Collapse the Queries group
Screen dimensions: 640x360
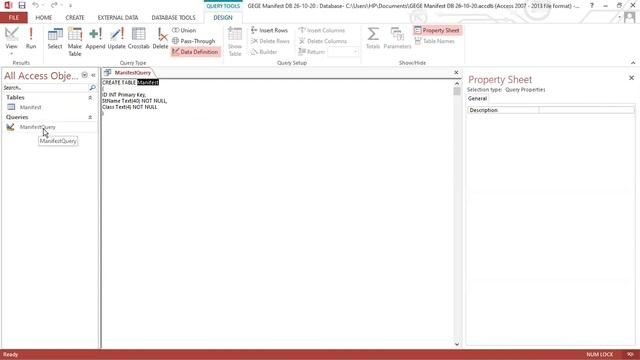click(90, 117)
